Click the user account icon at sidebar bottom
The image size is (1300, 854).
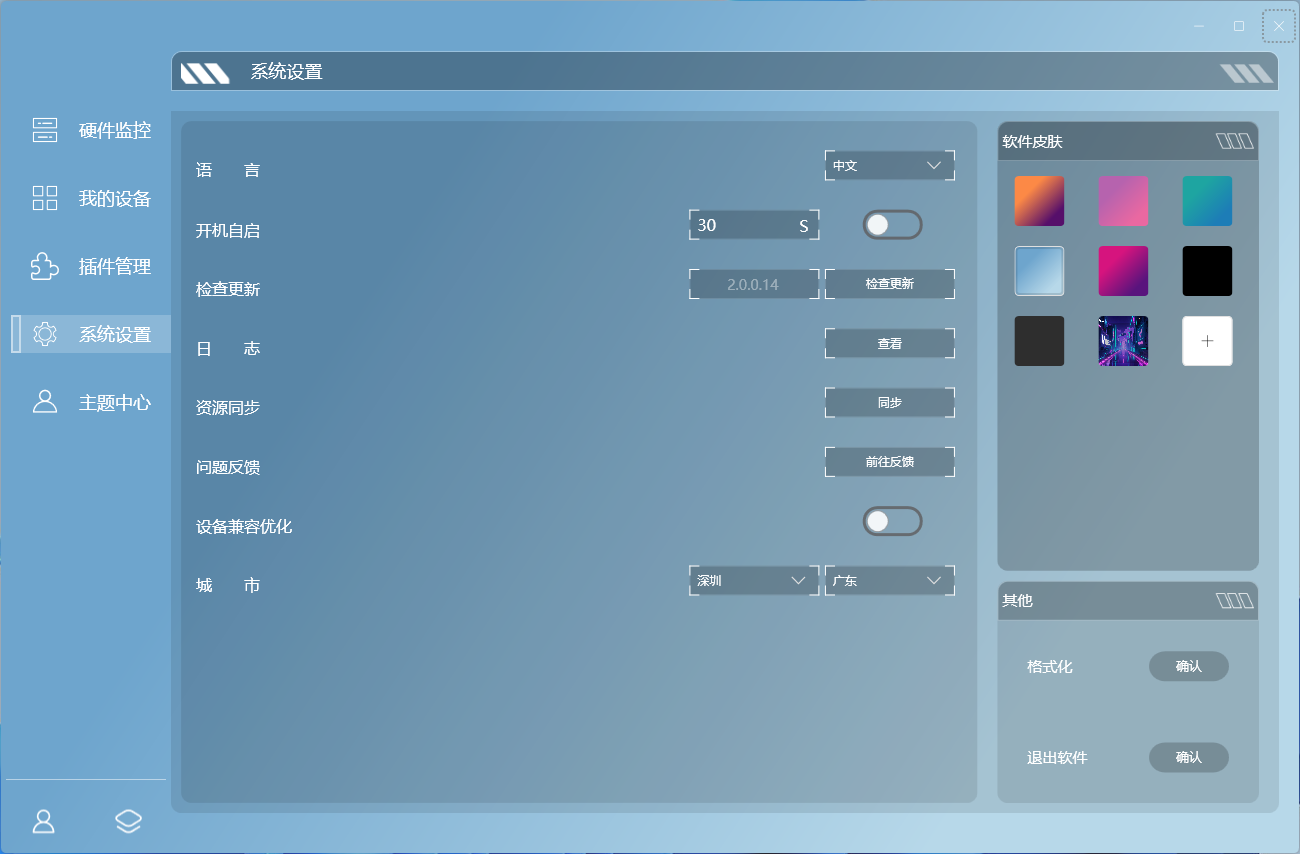44,821
